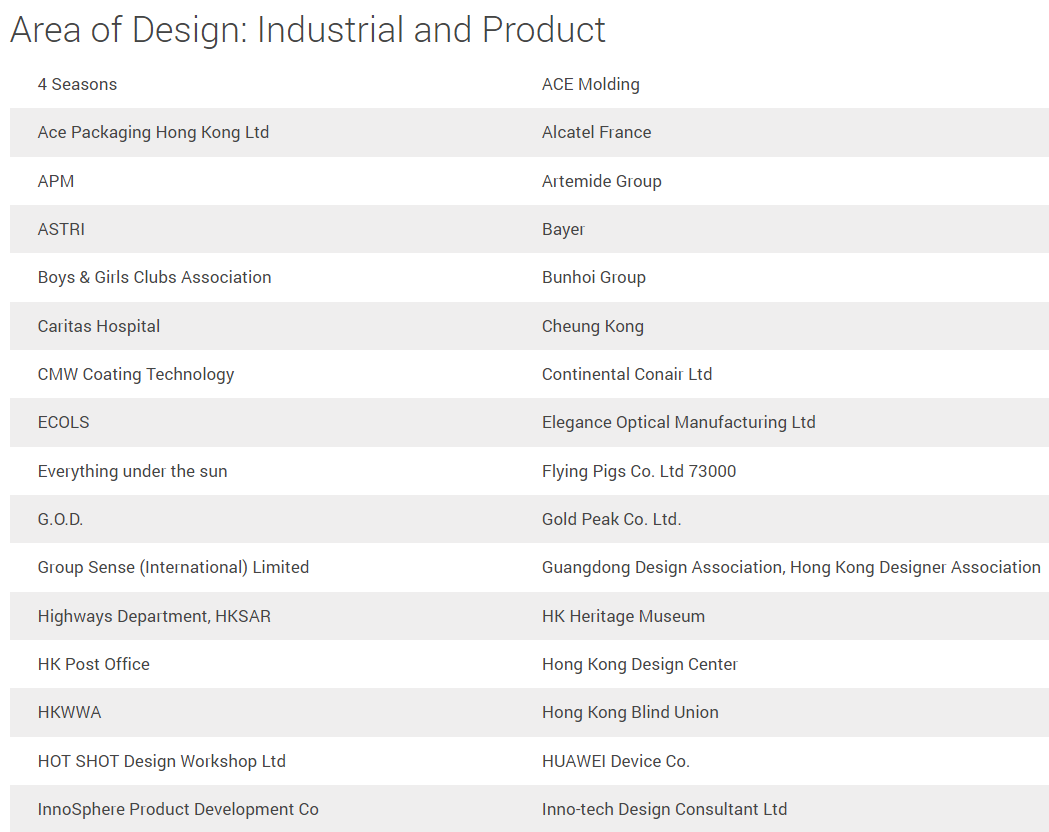
Task: Click the 'HKWWA' entry
Action: click(x=70, y=713)
